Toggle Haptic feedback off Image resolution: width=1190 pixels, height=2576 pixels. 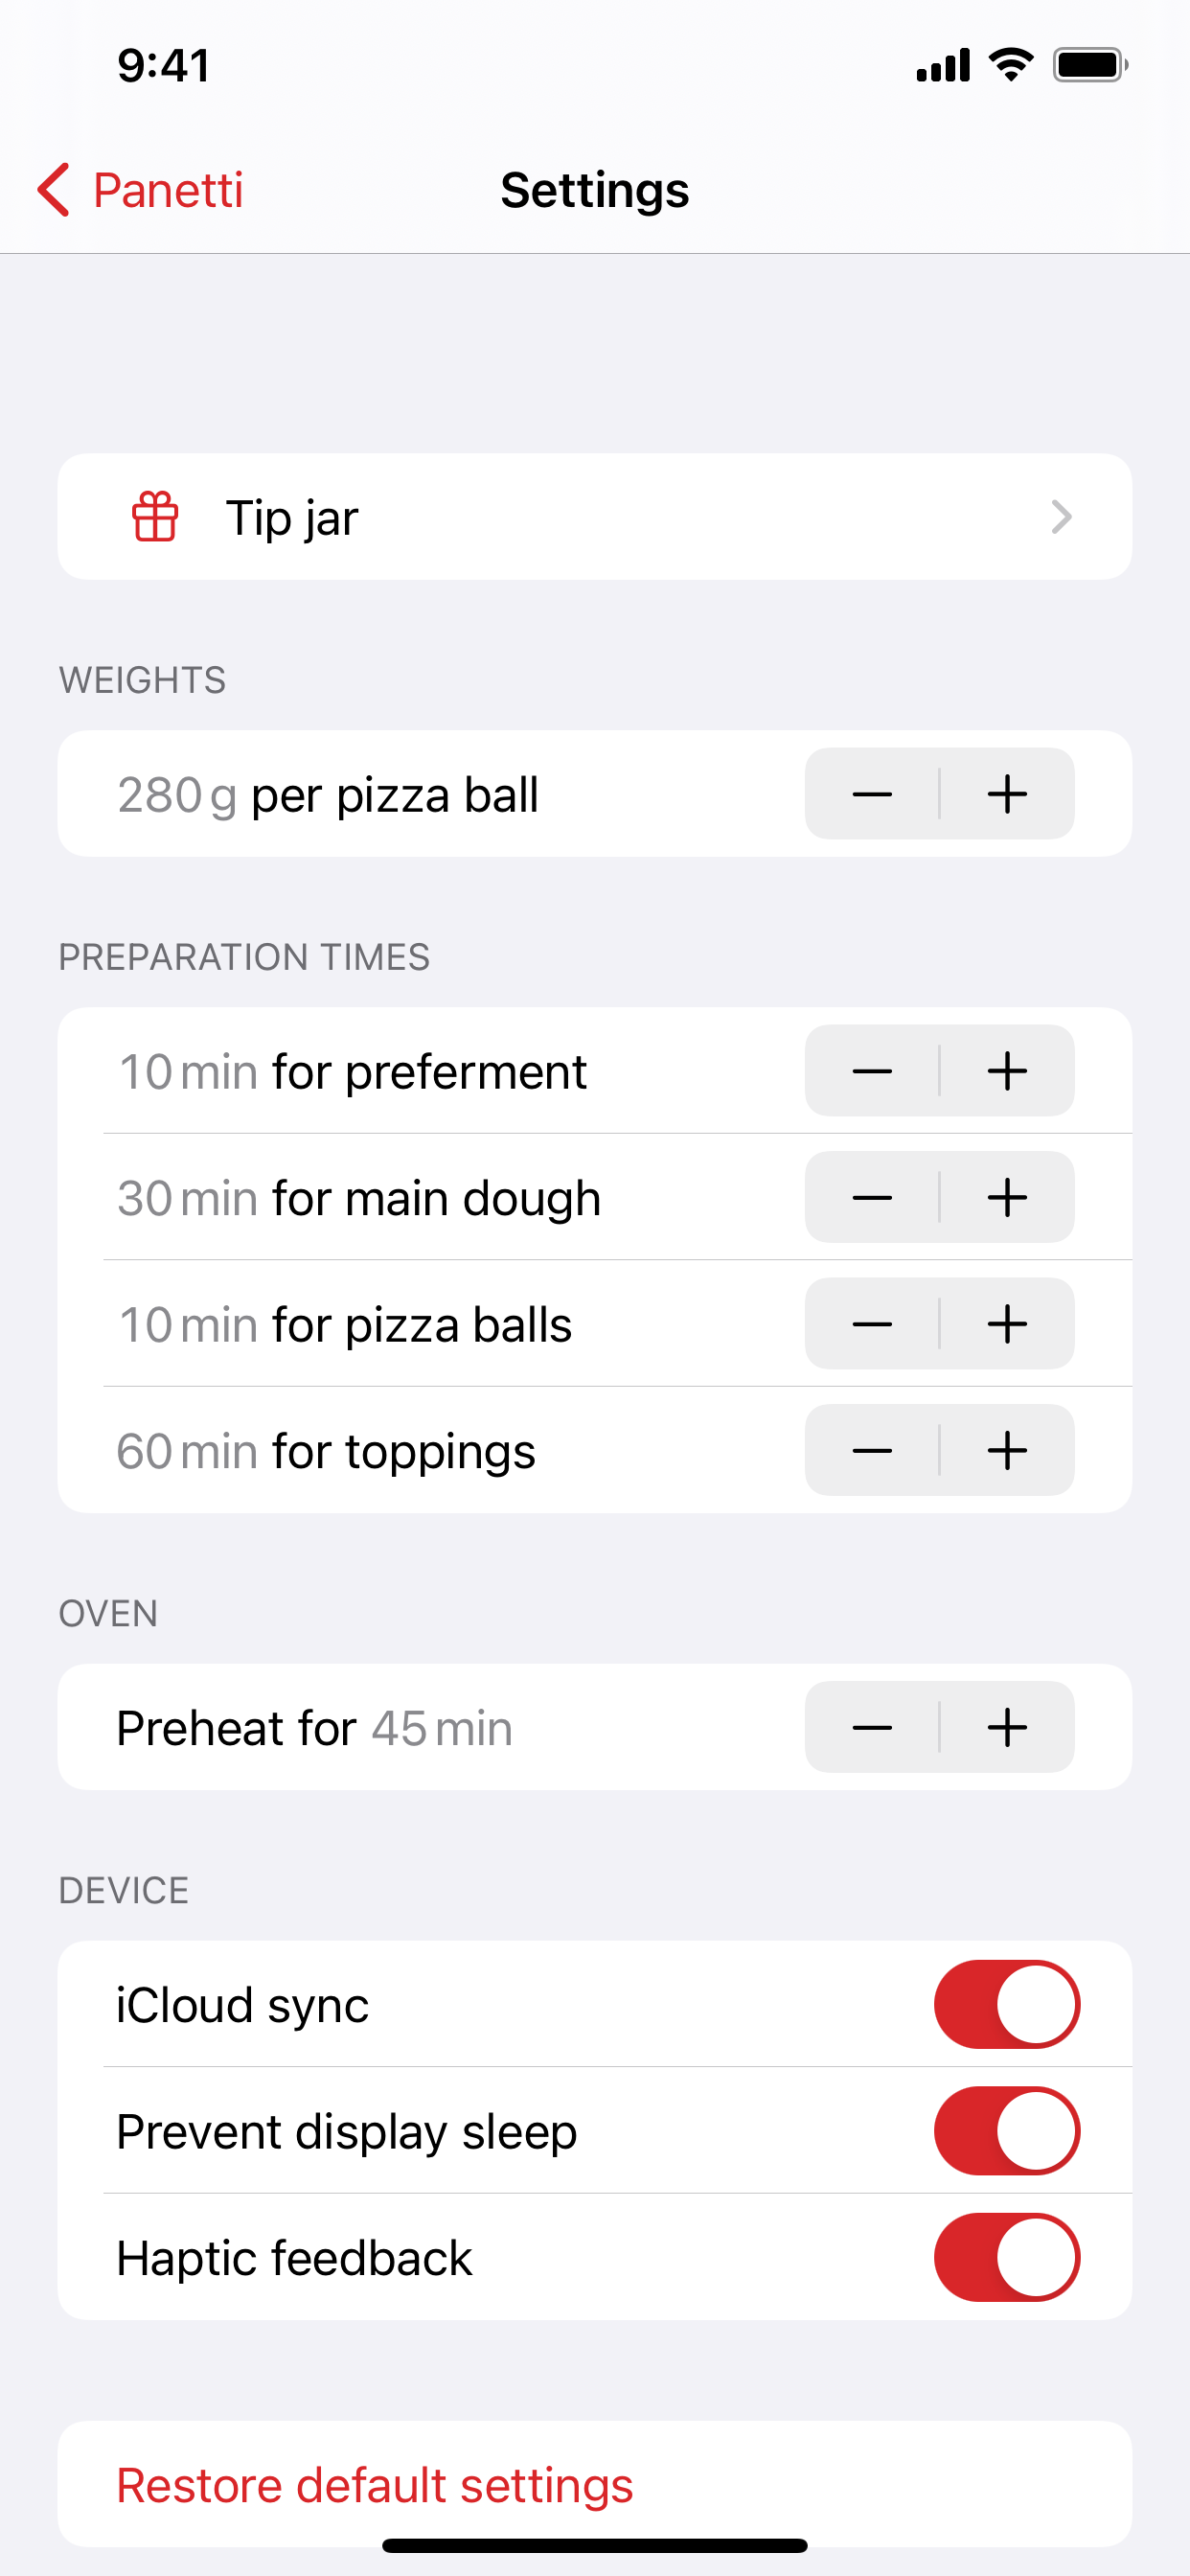[1007, 2257]
